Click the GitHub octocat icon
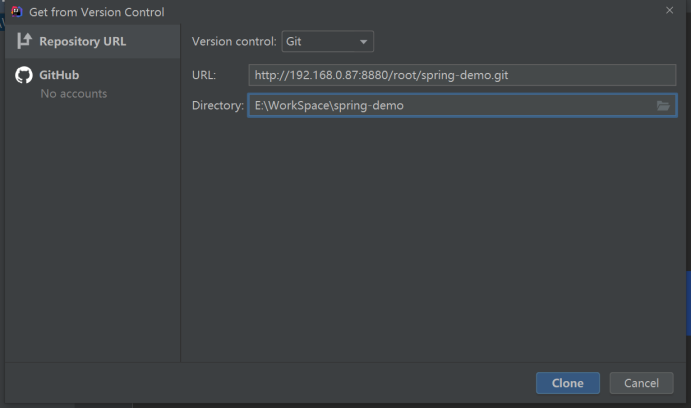The width and height of the screenshot is (692, 408). (24, 75)
